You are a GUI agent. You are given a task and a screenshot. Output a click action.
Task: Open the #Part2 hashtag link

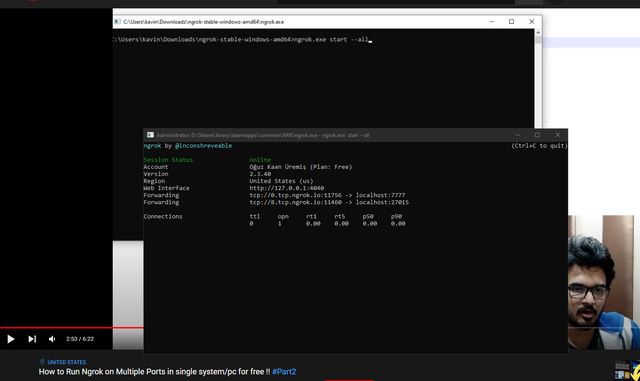[x=284, y=372]
